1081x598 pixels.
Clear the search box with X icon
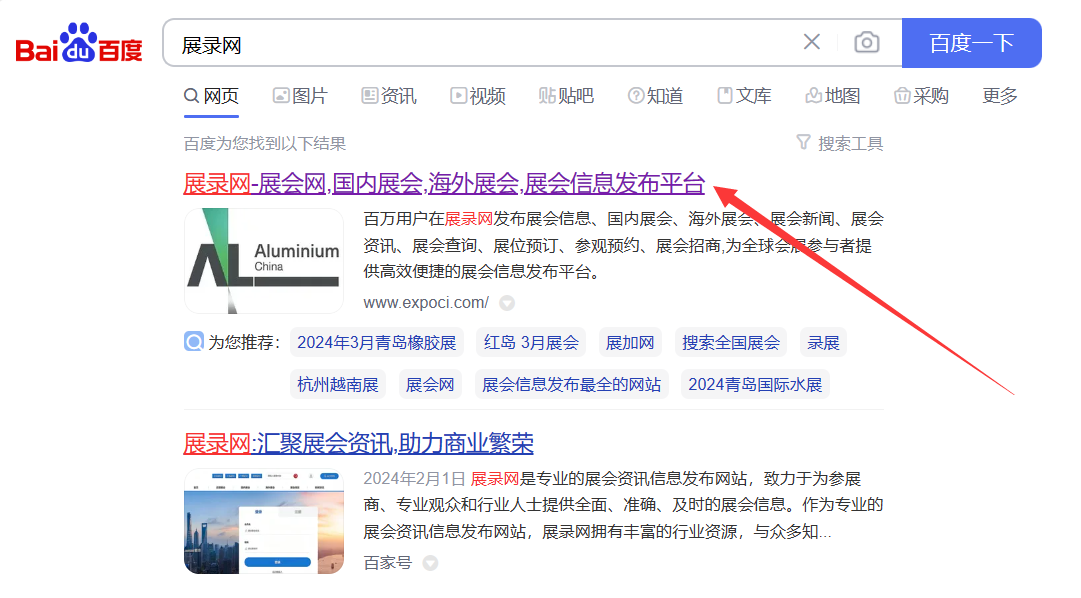[811, 42]
